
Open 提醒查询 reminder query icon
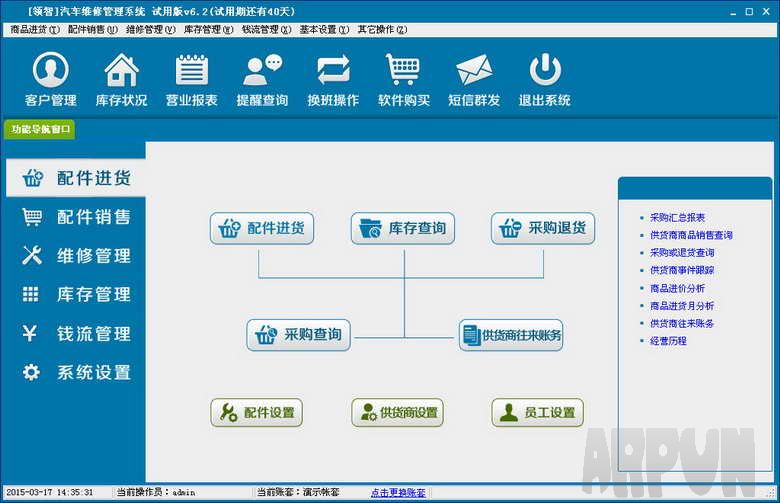click(262, 80)
